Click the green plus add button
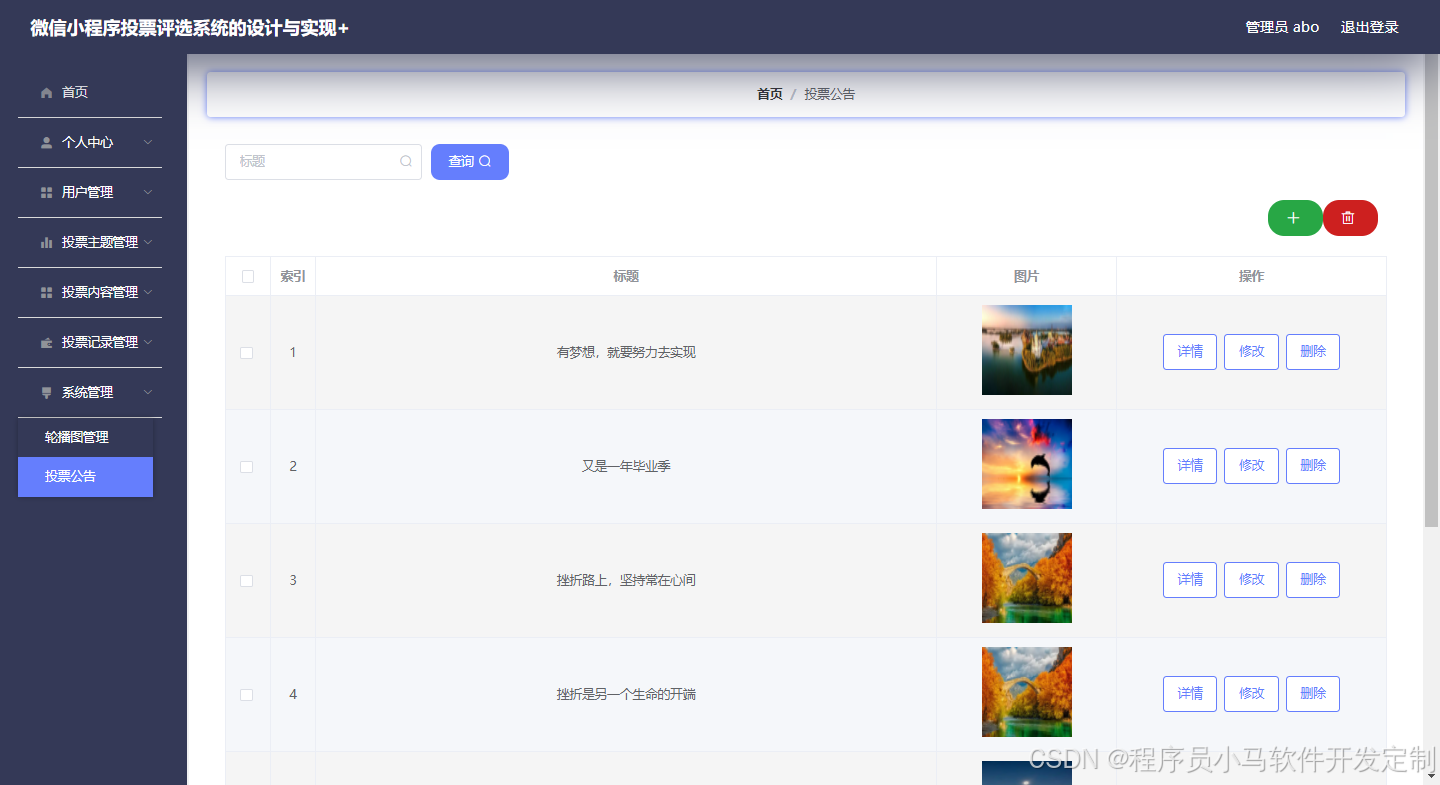The height and width of the screenshot is (785, 1440). tap(1295, 218)
